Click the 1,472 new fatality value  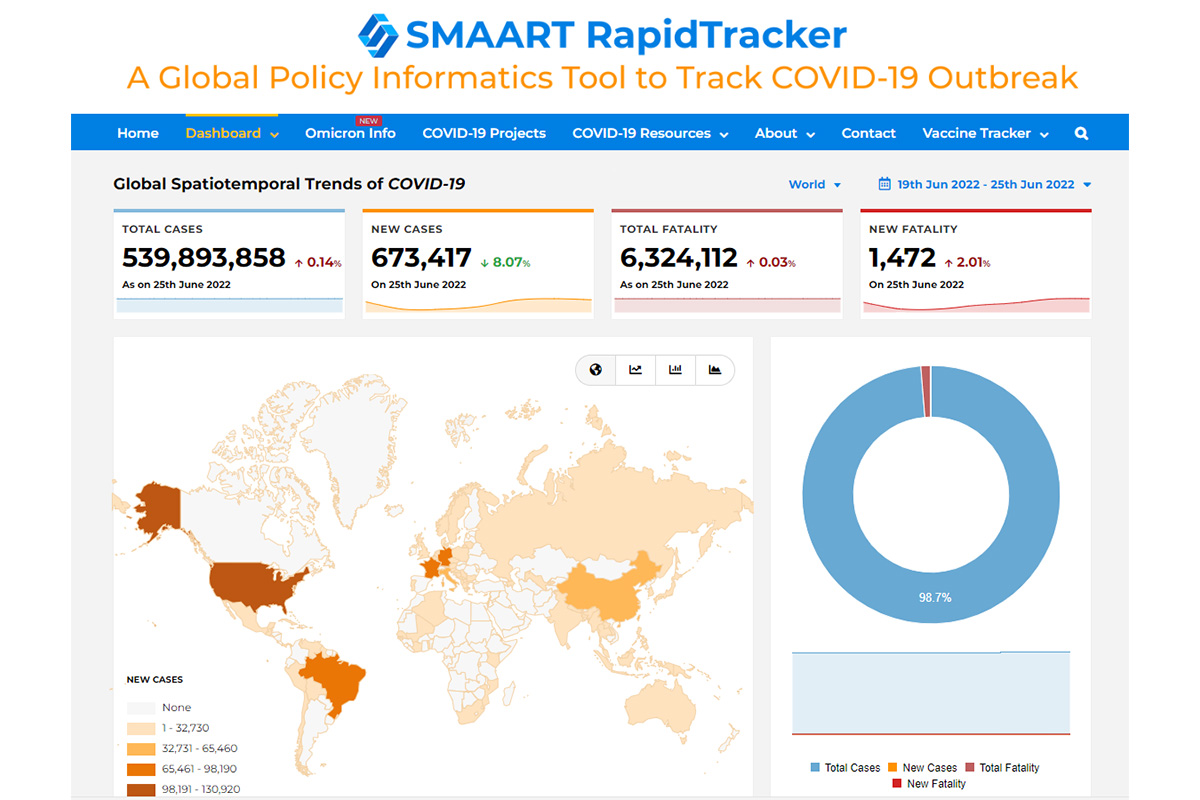point(902,258)
